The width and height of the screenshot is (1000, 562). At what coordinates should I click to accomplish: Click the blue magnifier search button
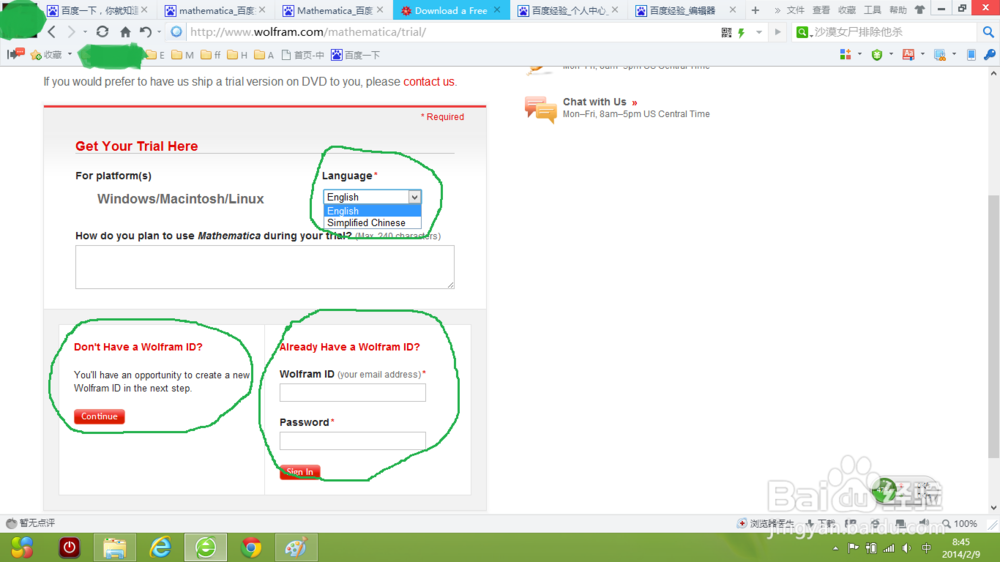(x=988, y=32)
